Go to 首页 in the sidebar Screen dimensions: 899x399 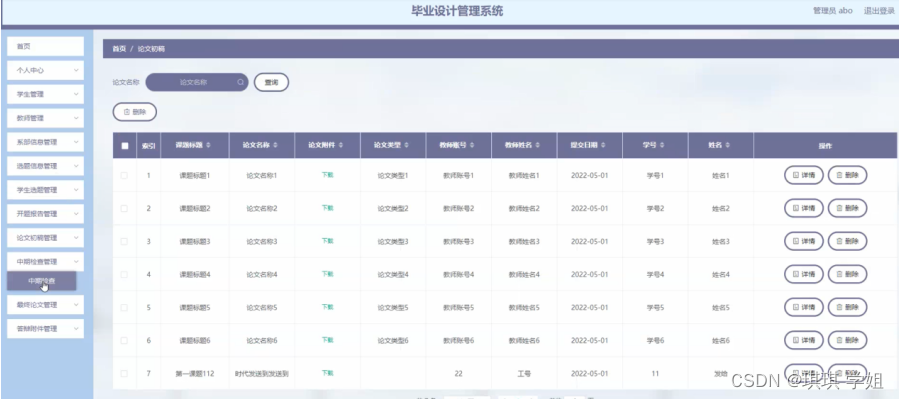(45, 46)
